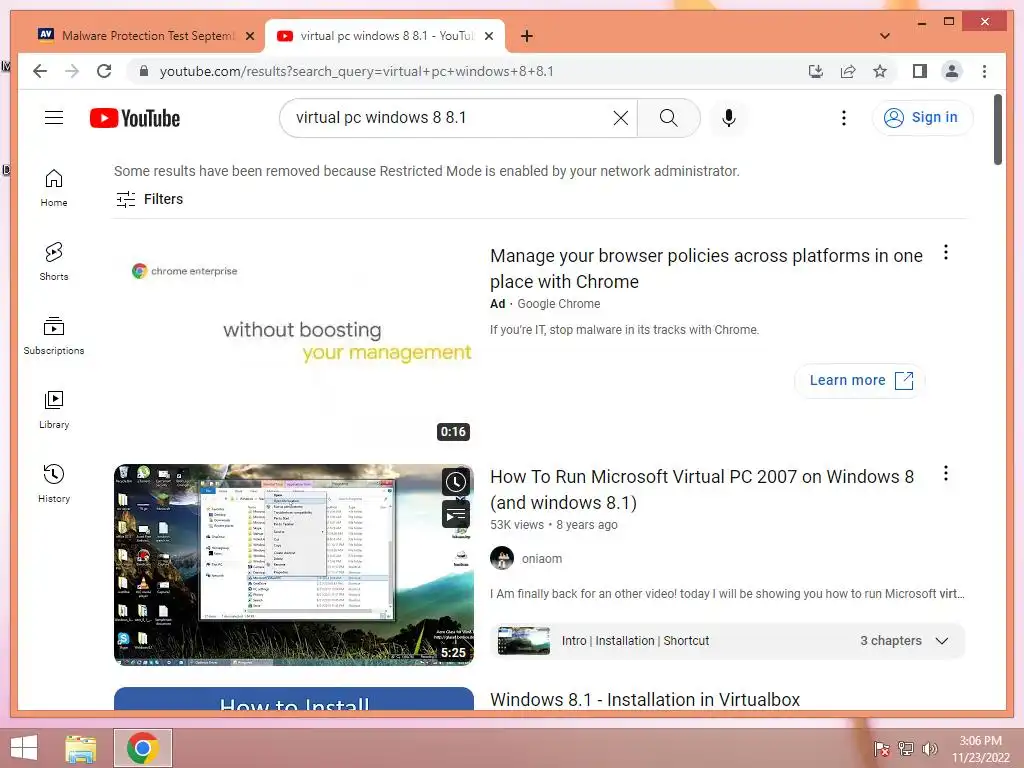Click the Sign in button
This screenshot has height=768, width=1024.
(921, 118)
